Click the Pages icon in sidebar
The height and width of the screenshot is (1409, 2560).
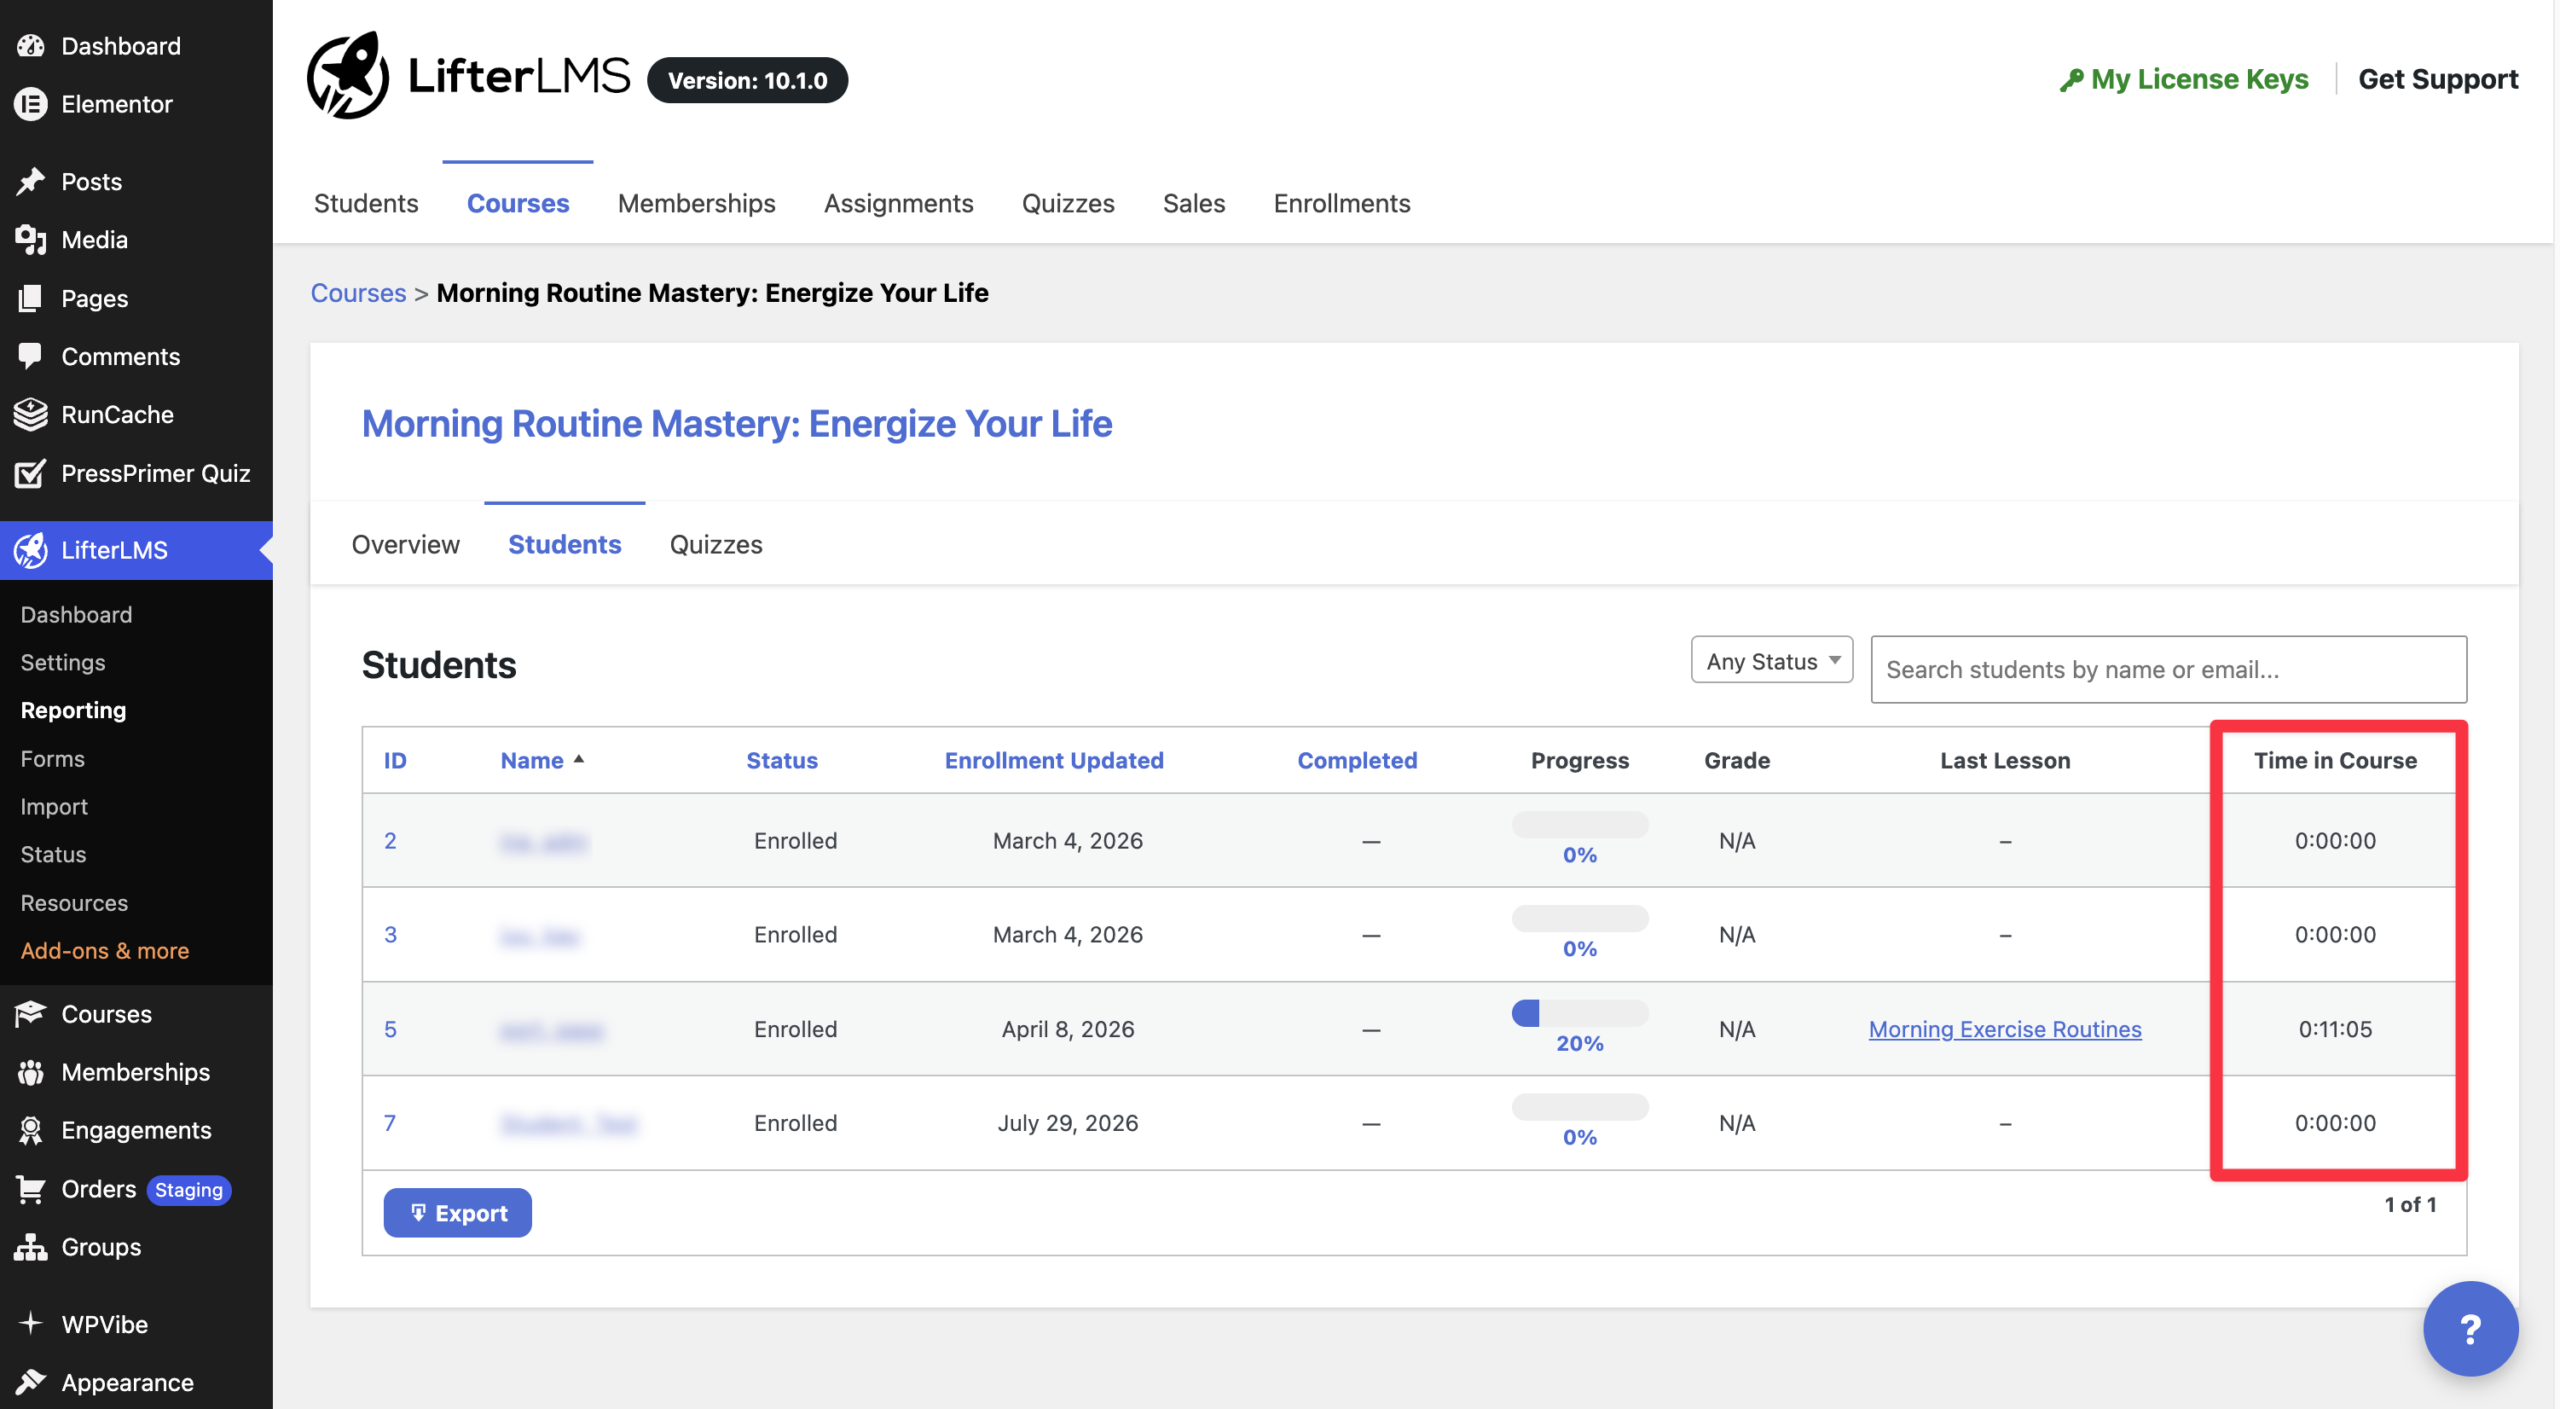coord(31,298)
